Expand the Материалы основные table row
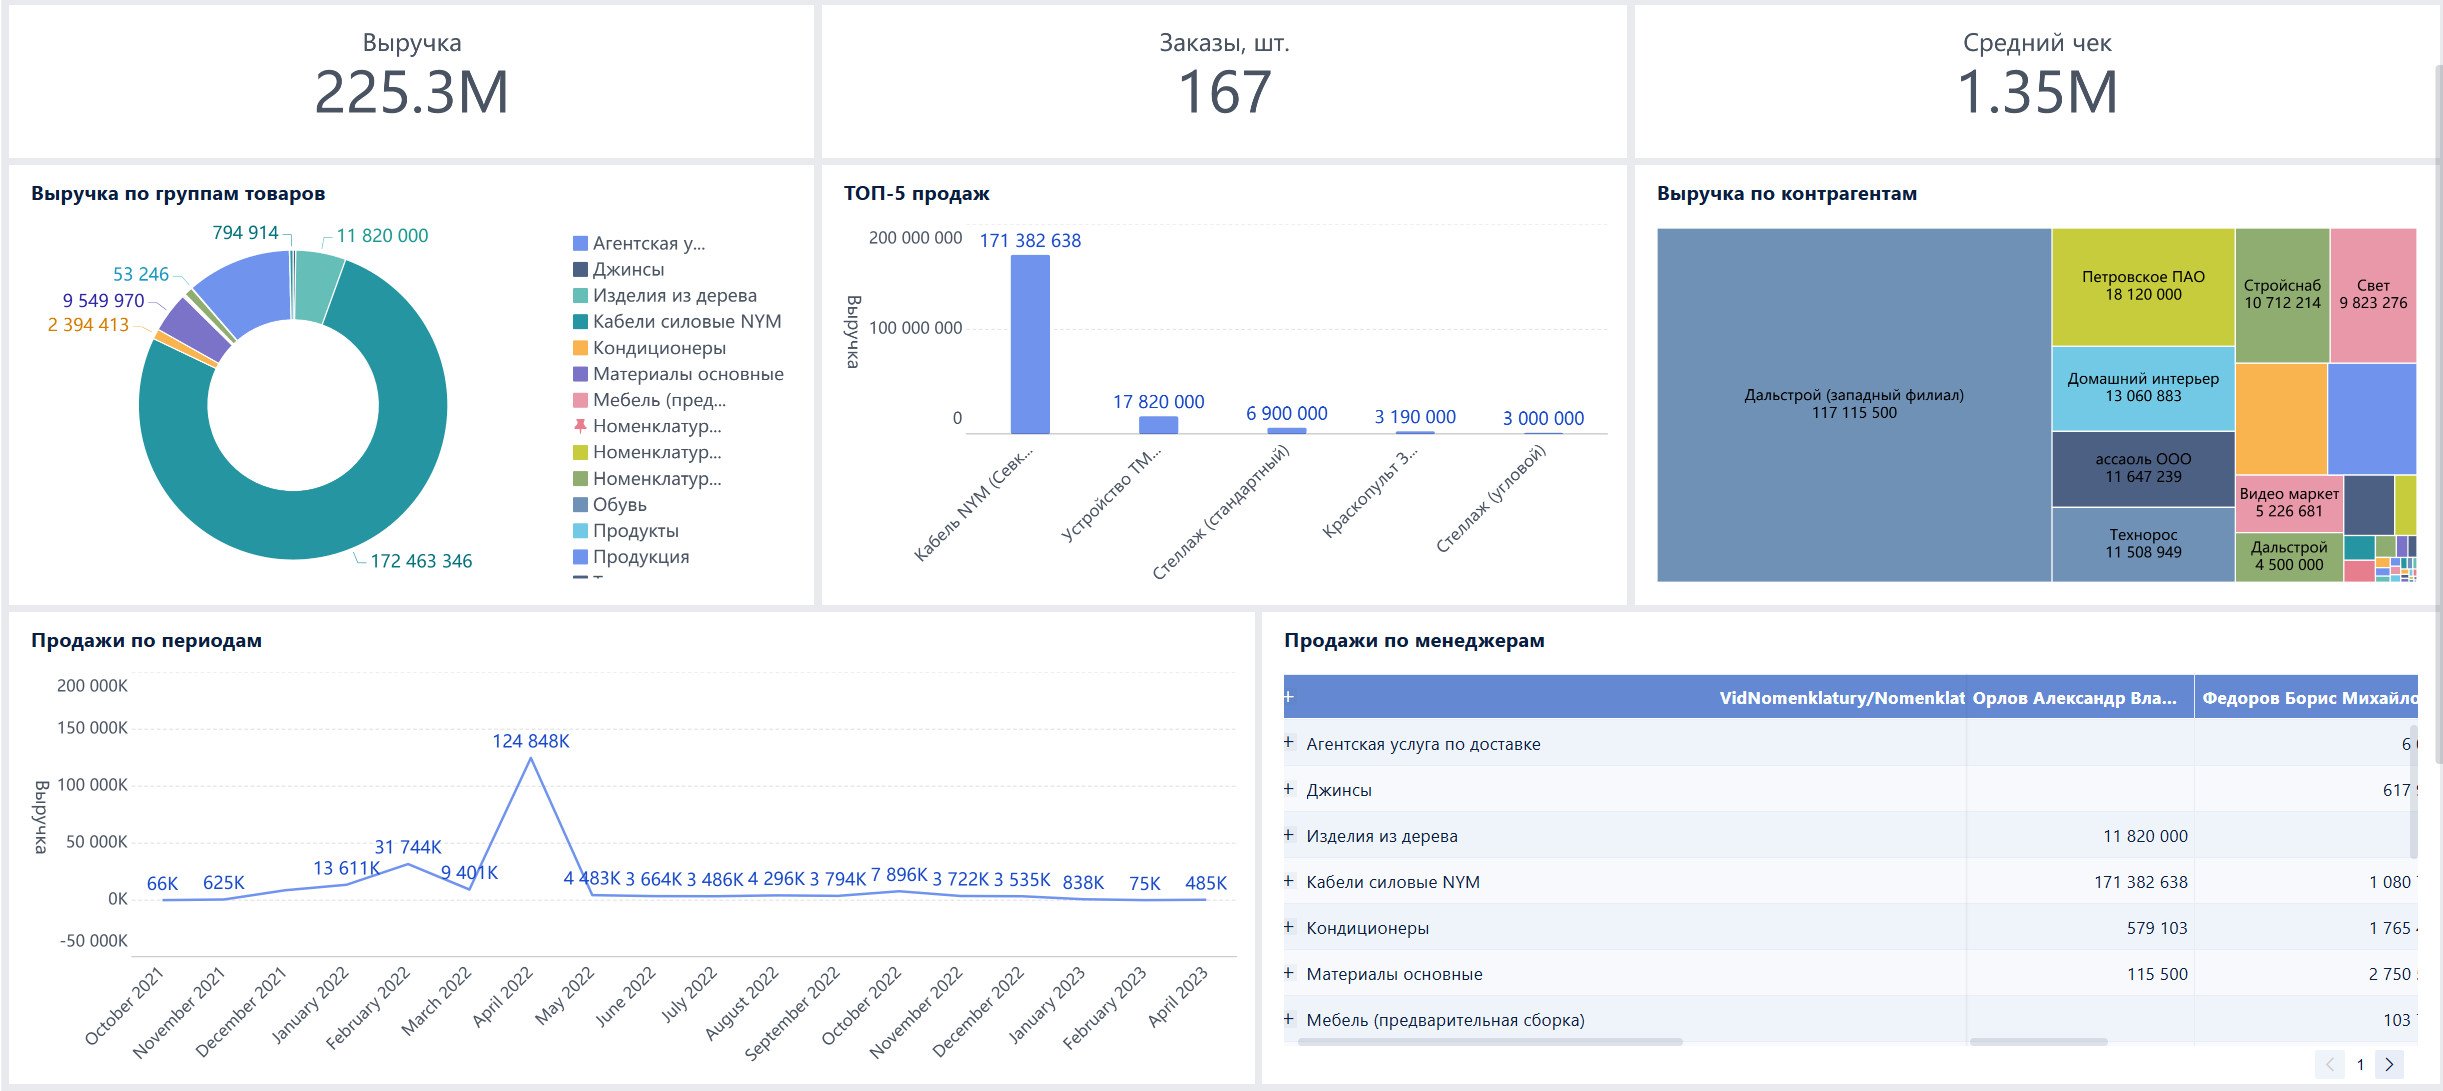This screenshot has height=1091, width=2443. [x=1289, y=973]
